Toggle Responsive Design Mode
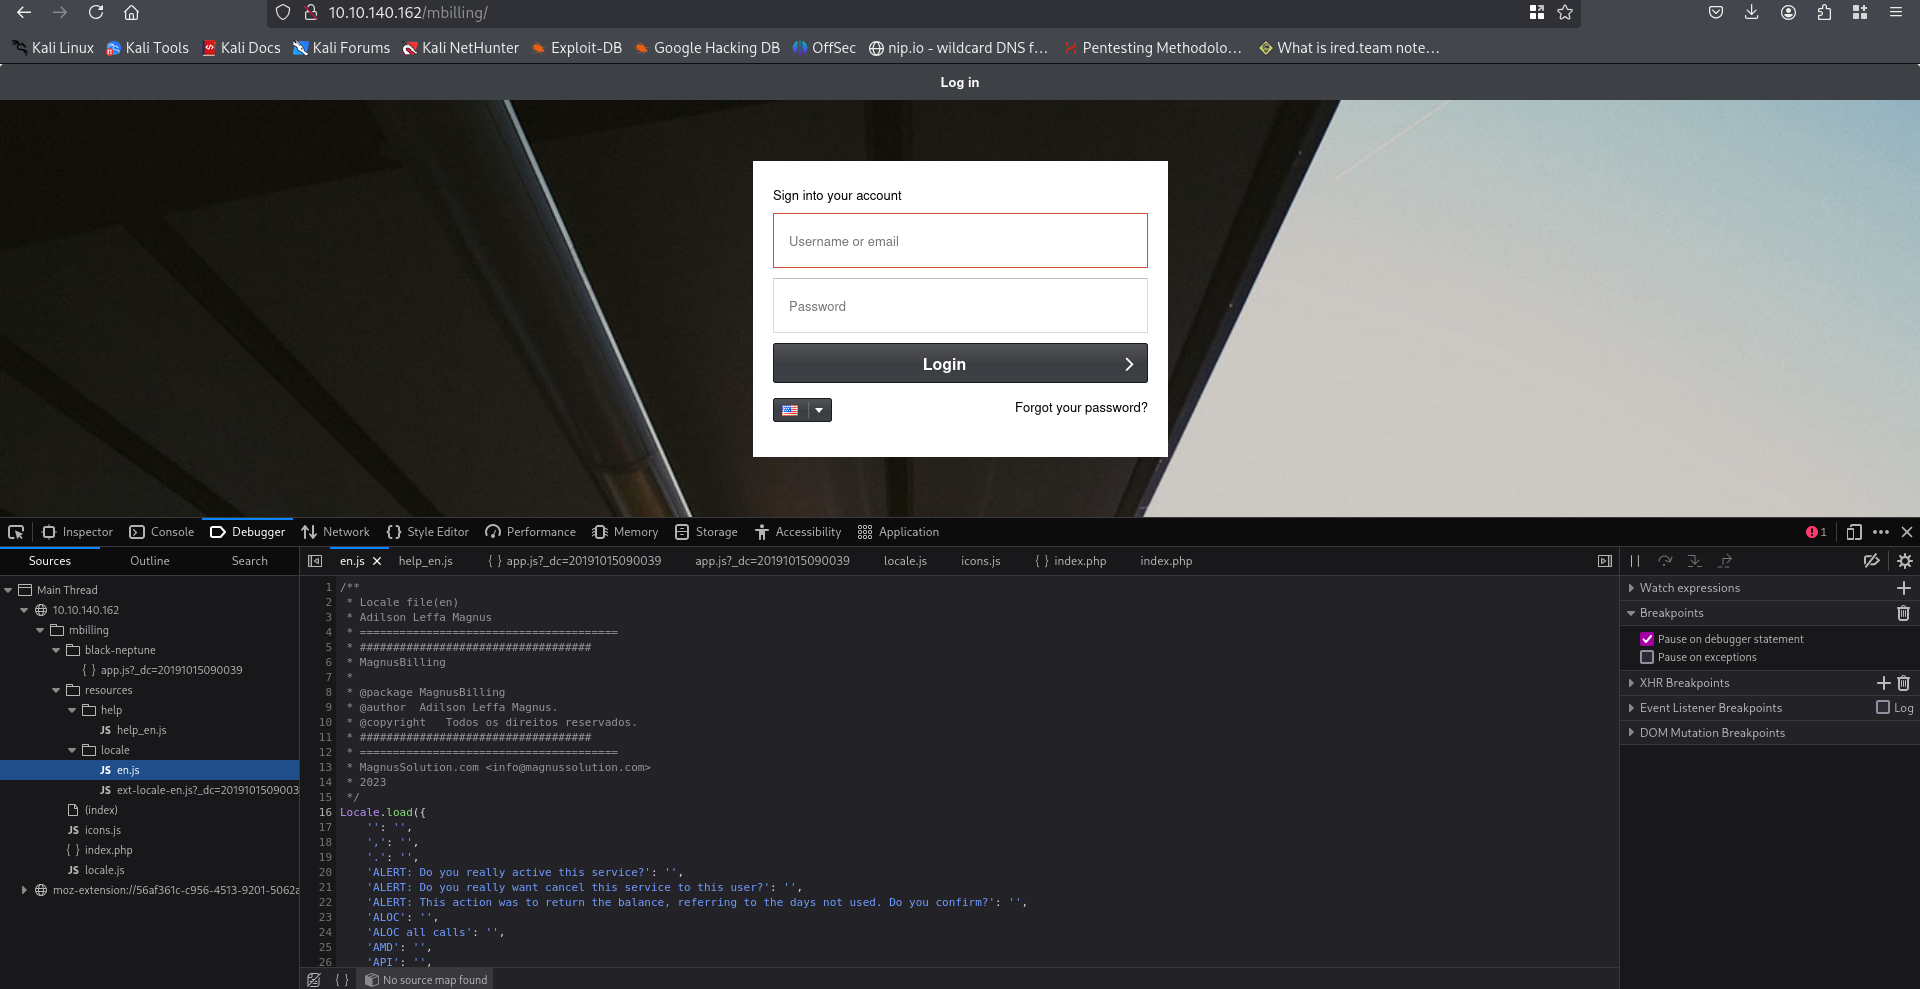 coord(1855,532)
